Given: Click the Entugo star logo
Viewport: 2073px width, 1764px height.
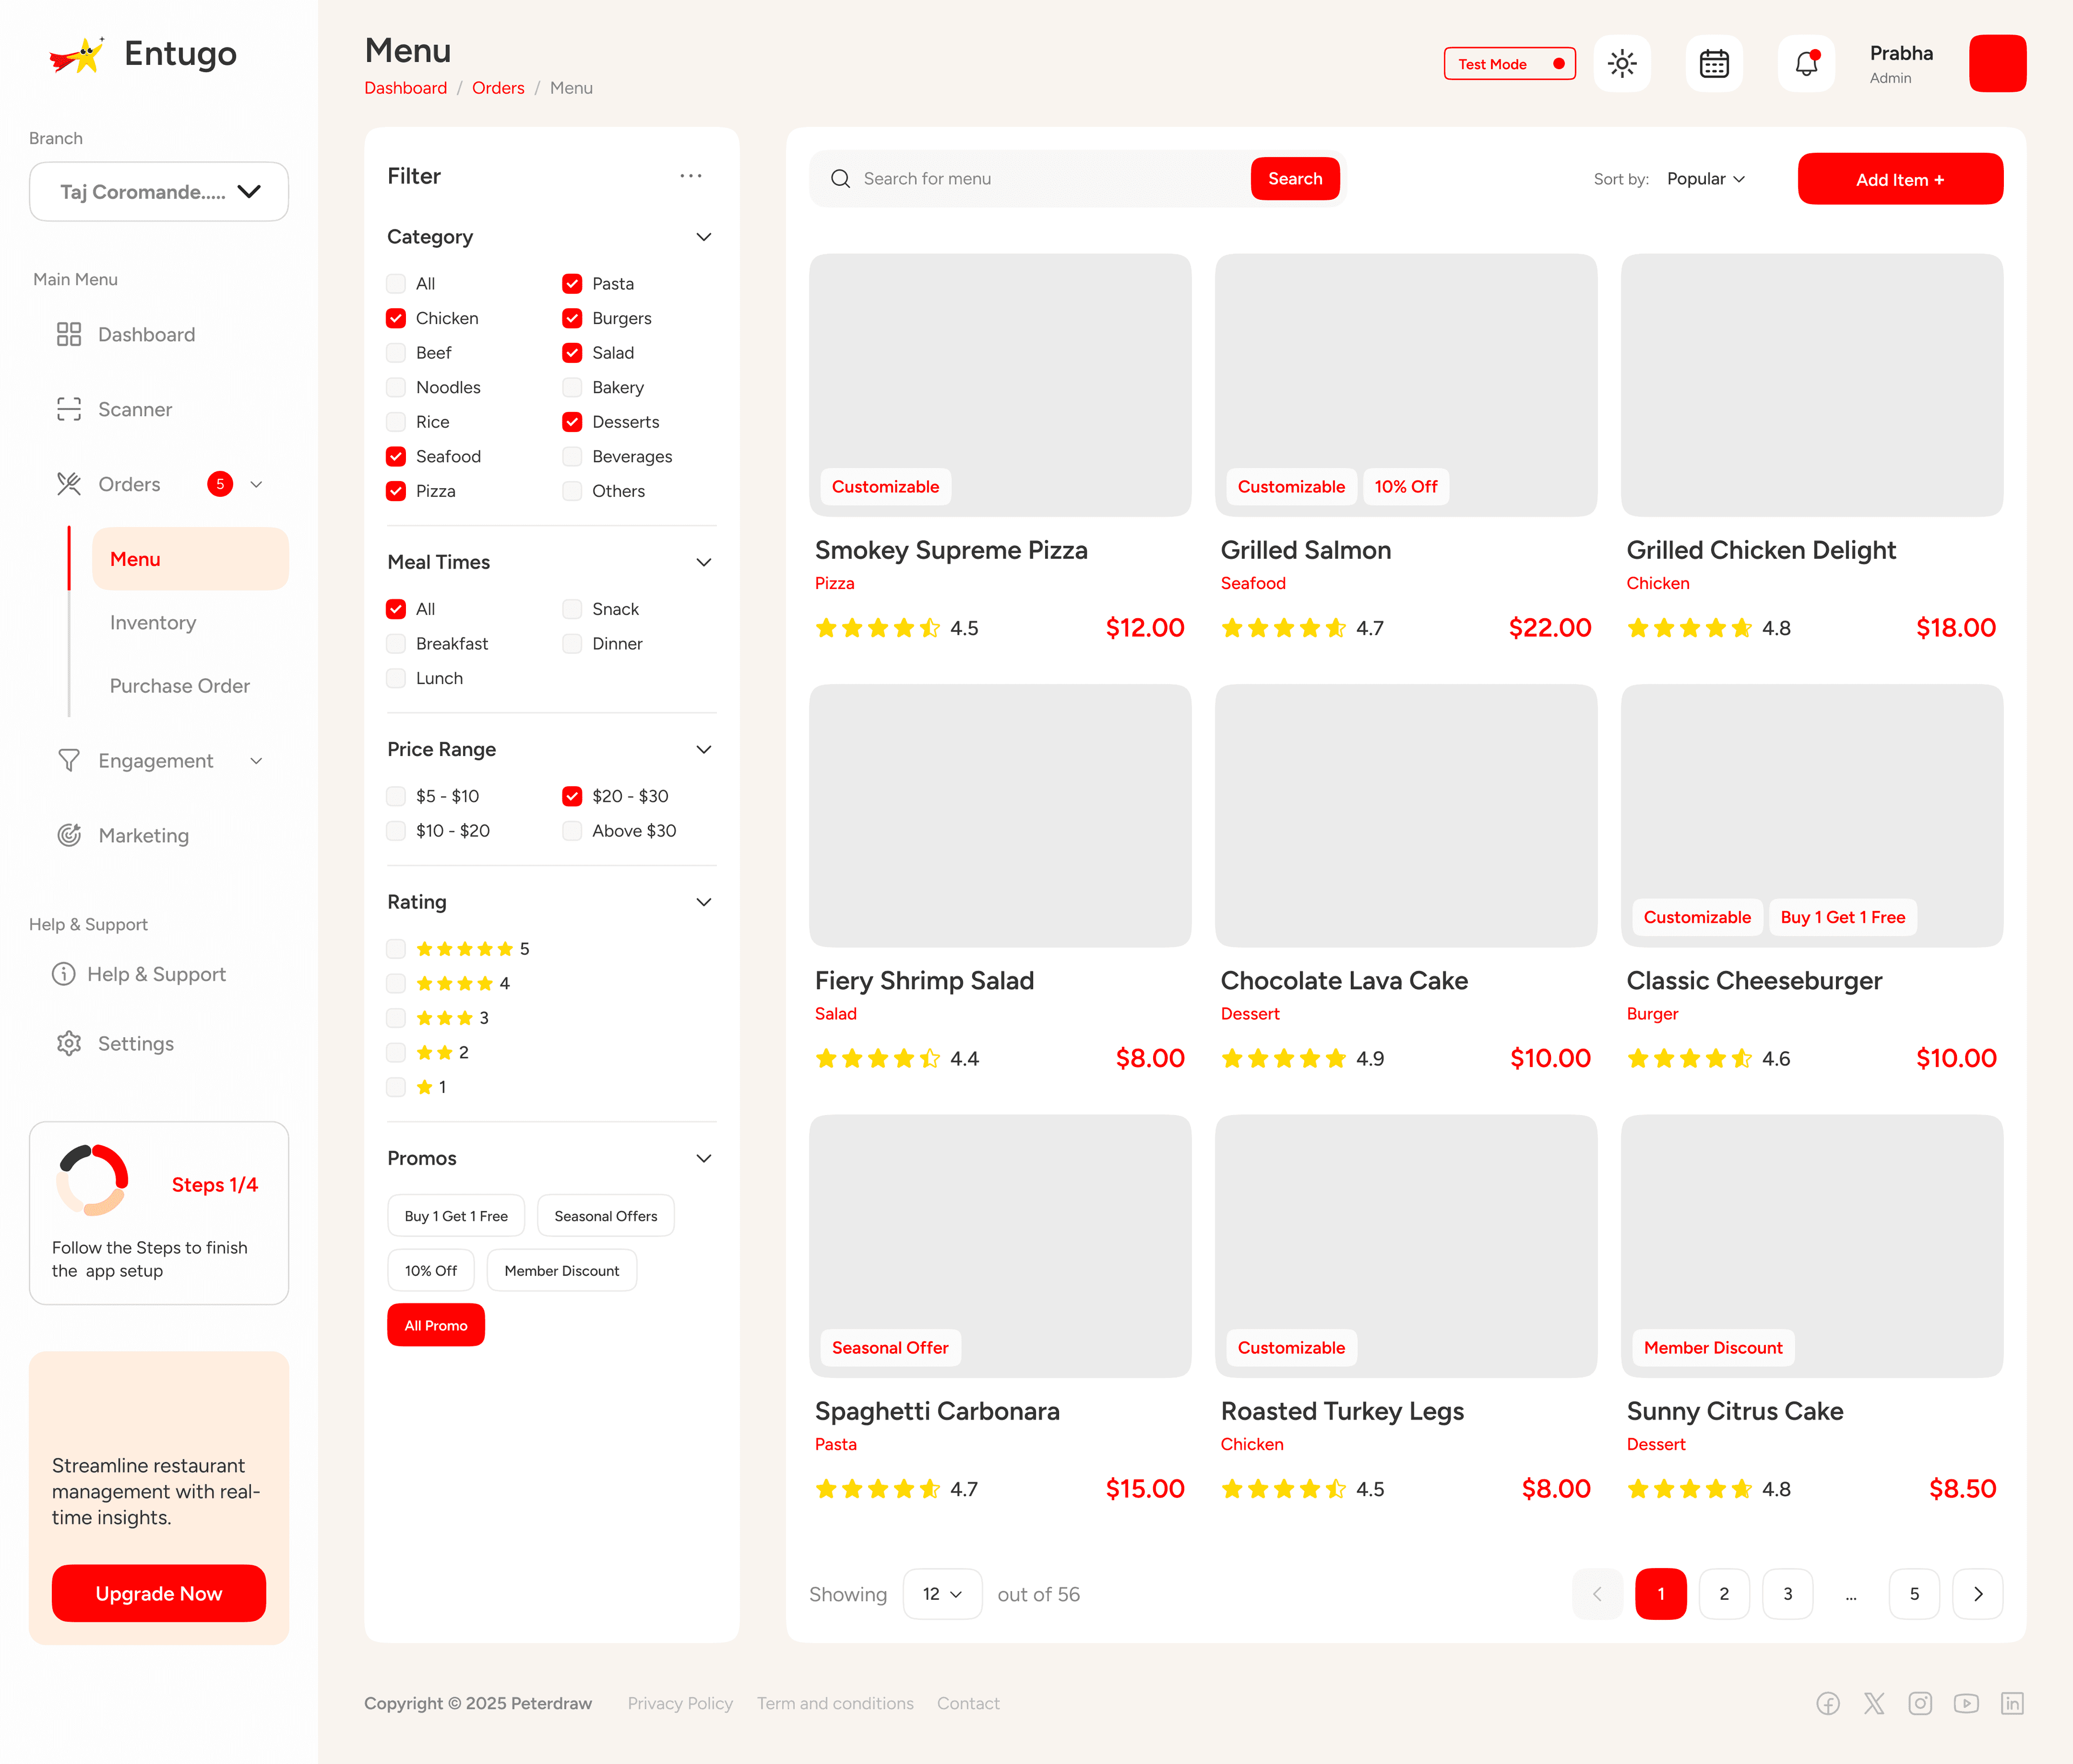Looking at the screenshot, I should point(77,55).
